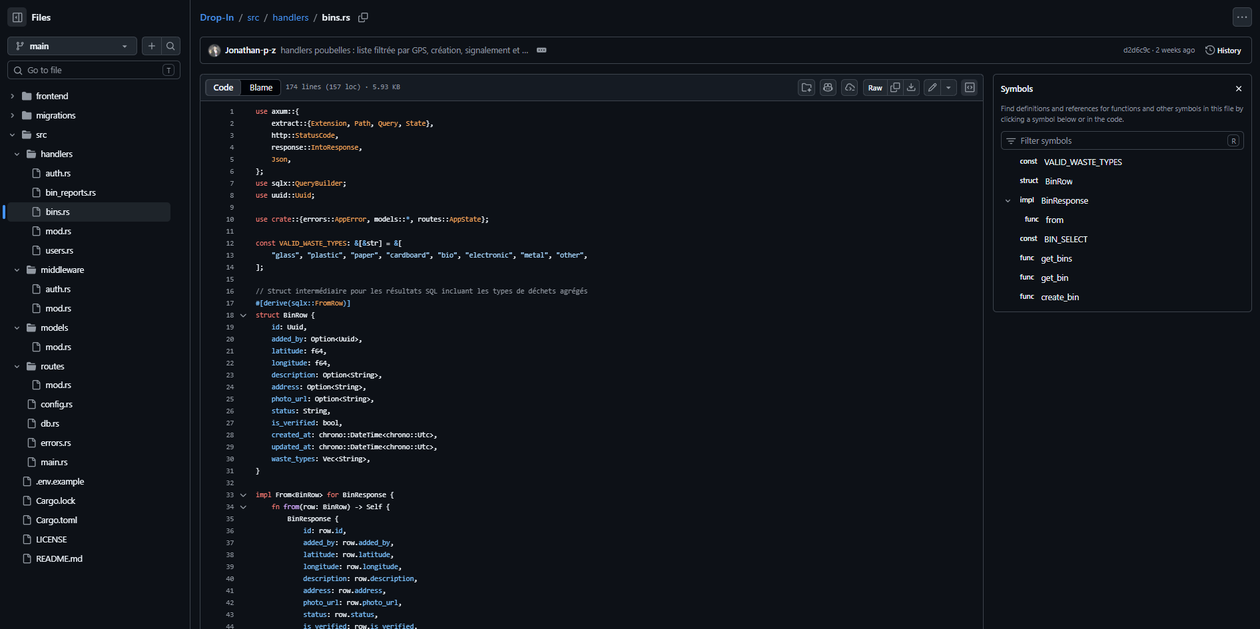Open bins.rs in a codespace
Screen dimensions: 1260x629
[848, 87]
